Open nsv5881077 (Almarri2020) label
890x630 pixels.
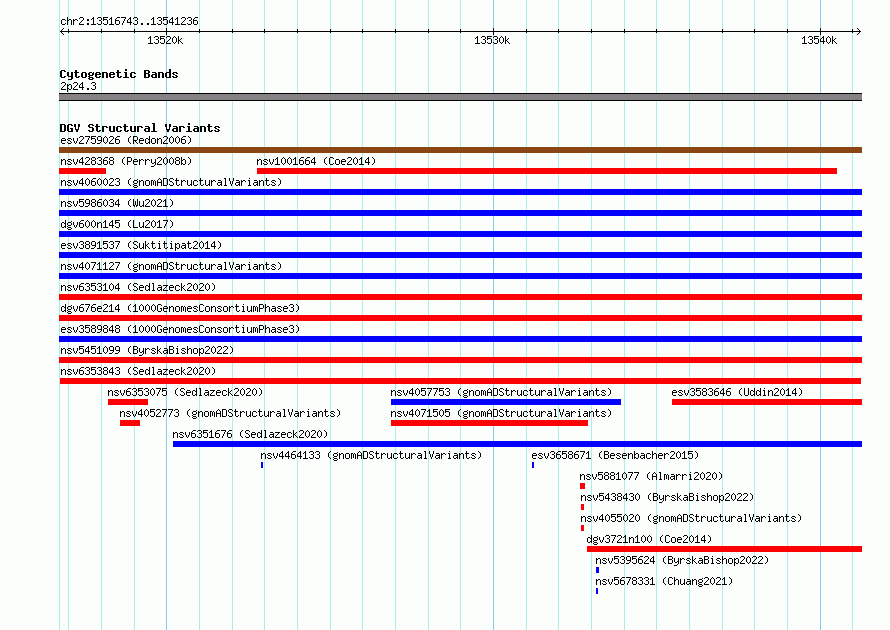[651, 476]
